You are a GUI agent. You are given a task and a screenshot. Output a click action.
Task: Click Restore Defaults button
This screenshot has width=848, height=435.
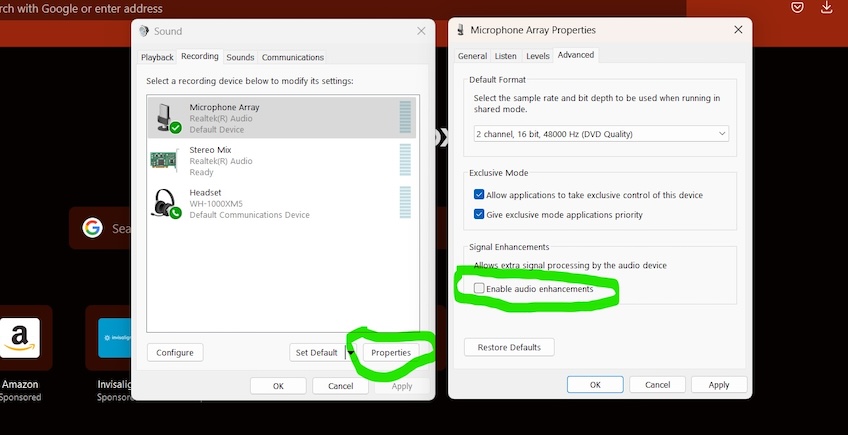coord(509,347)
